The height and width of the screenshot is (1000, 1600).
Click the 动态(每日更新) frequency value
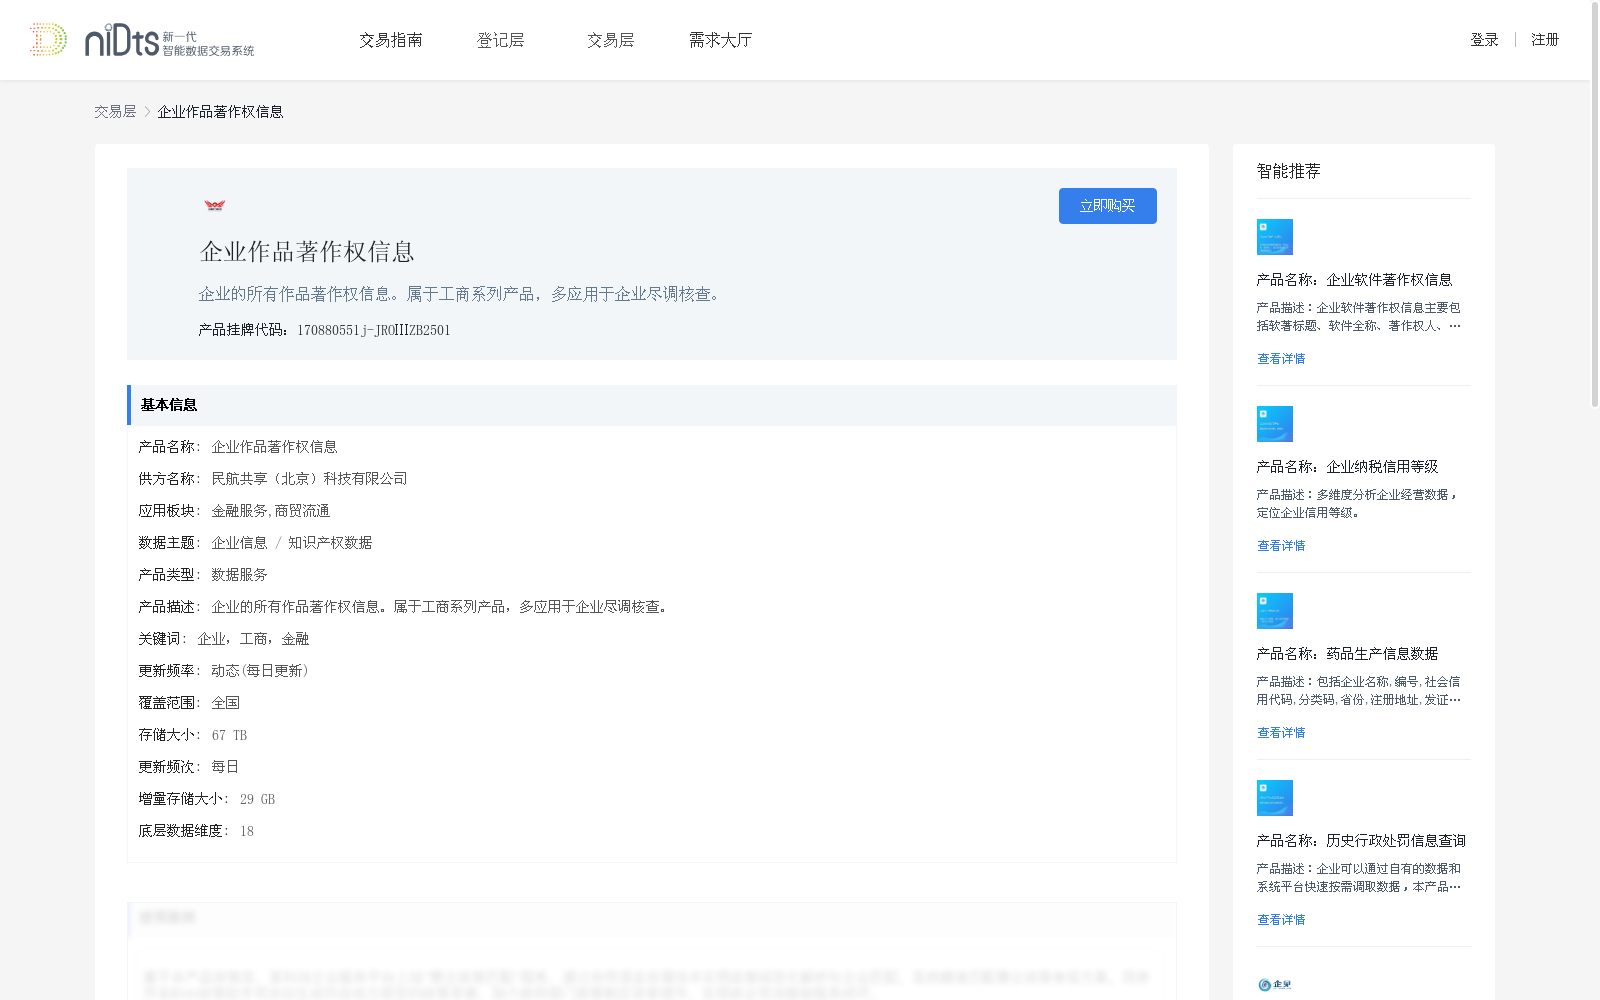click(260, 671)
